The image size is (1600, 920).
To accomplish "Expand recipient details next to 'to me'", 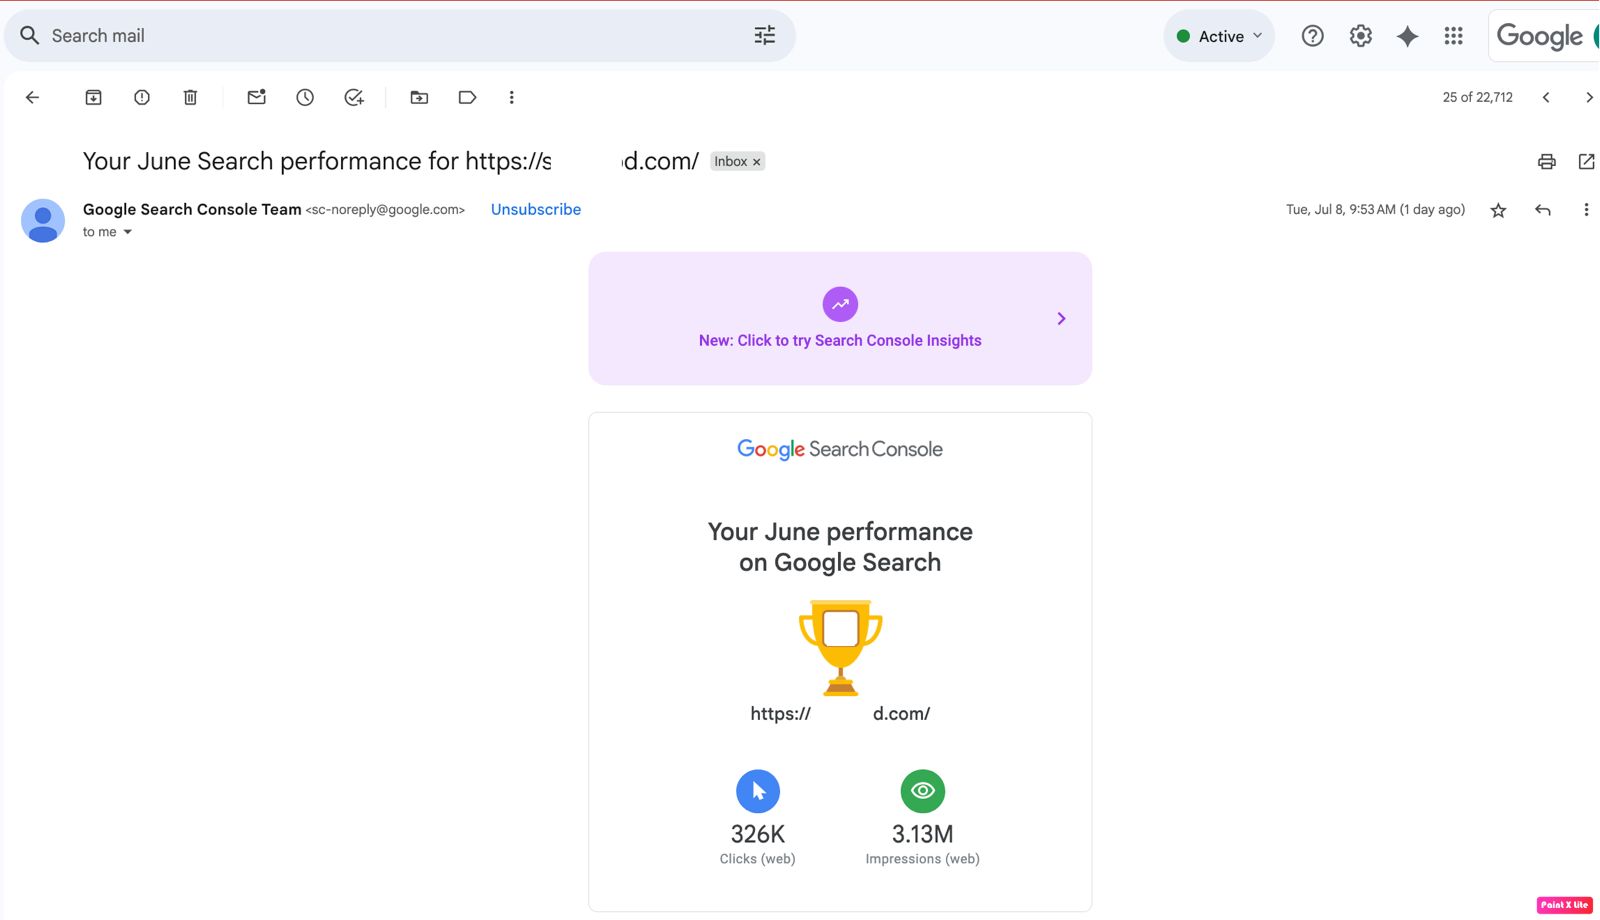I will coord(127,232).
